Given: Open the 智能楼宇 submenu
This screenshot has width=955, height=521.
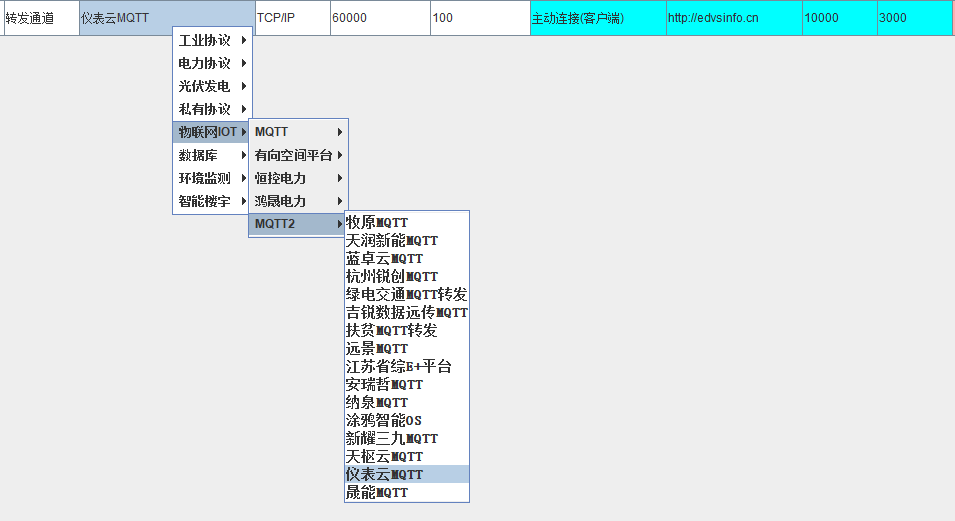Looking at the screenshot, I should [x=212, y=201].
